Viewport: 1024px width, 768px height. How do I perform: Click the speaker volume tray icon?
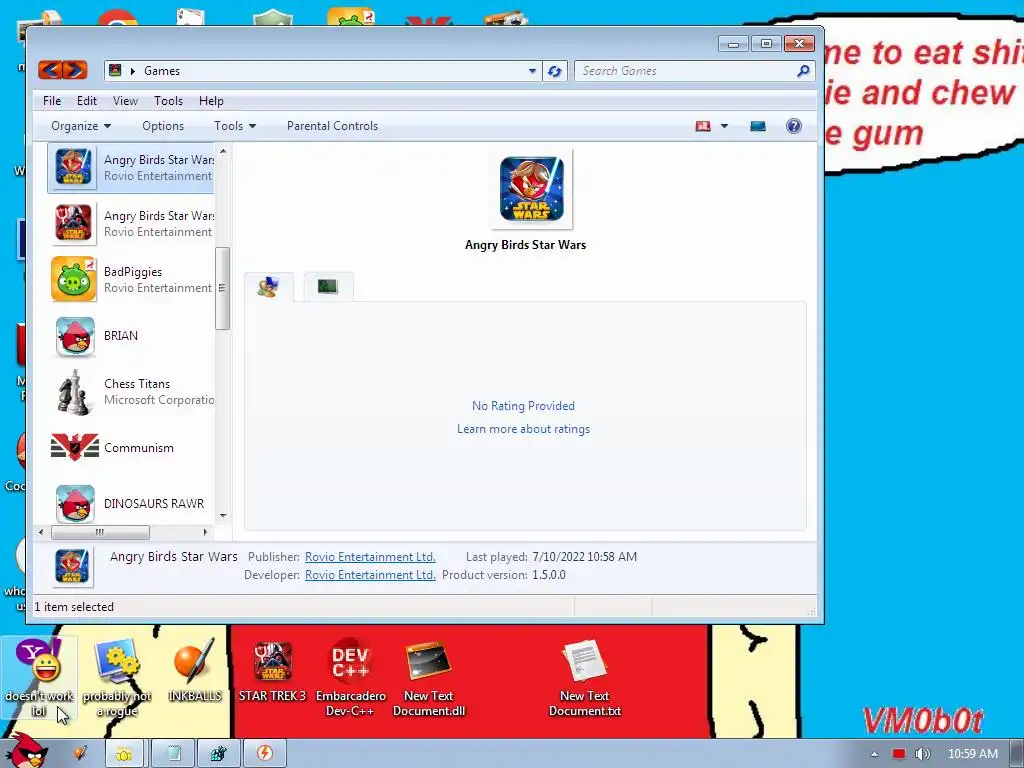pos(922,754)
